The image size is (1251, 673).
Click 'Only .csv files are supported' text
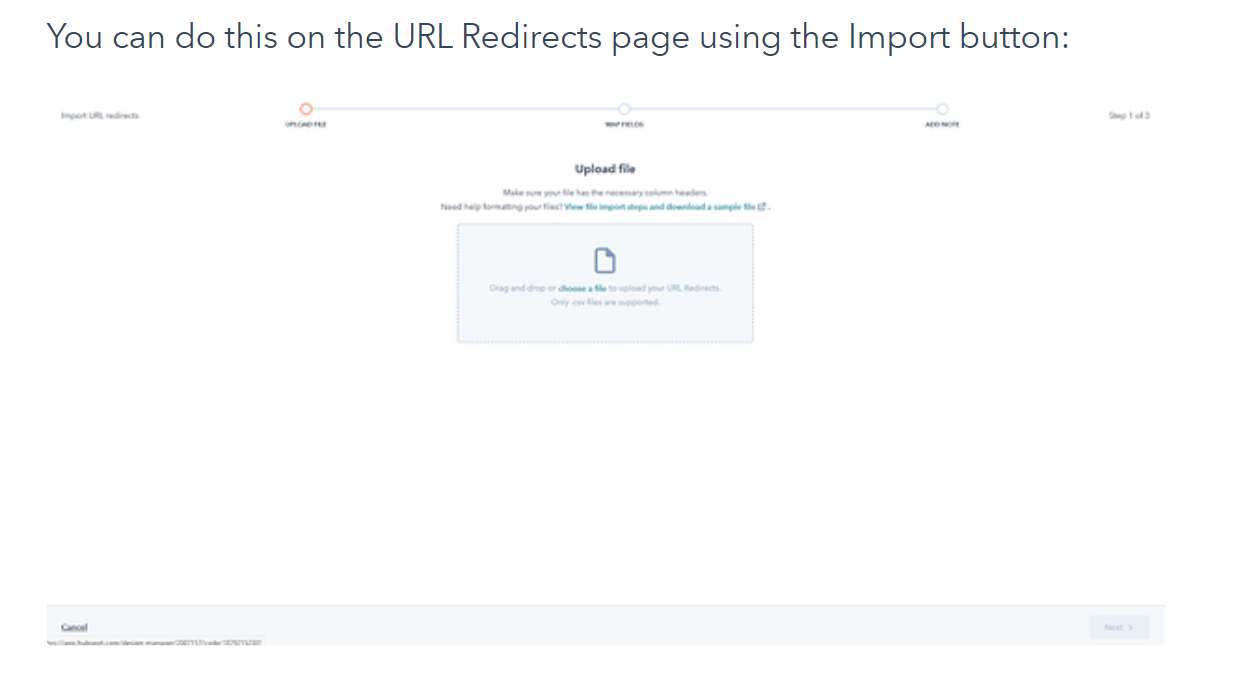[605, 302]
